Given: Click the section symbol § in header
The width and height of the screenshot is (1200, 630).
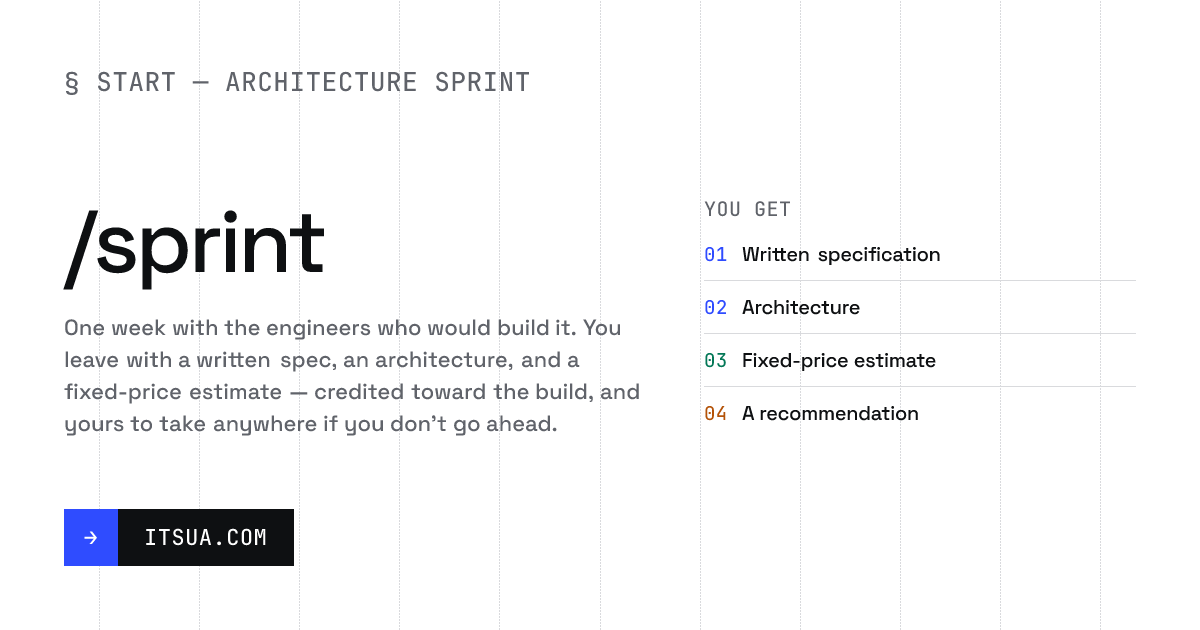Looking at the screenshot, I should coord(72,83).
